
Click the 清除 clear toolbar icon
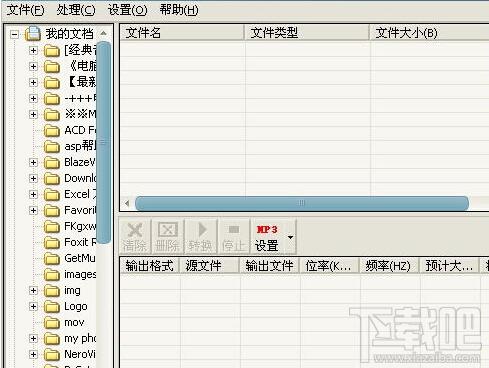click(x=135, y=237)
